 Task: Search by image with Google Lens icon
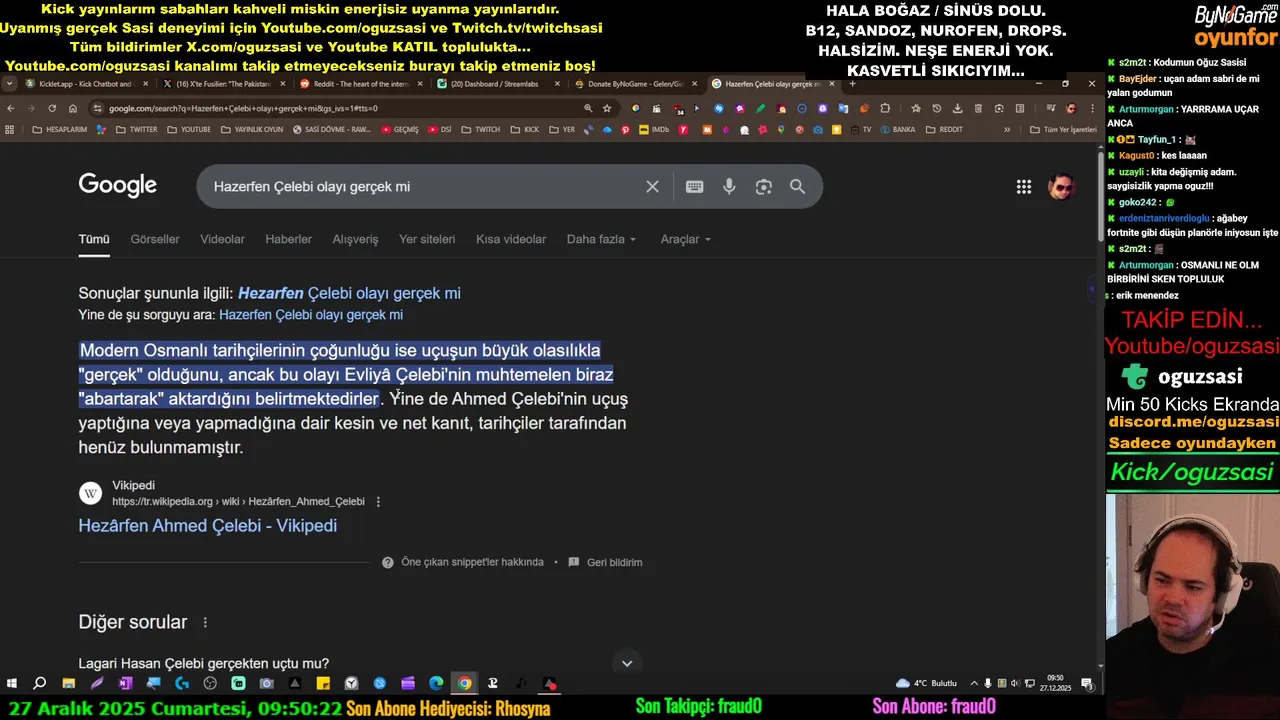764,187
